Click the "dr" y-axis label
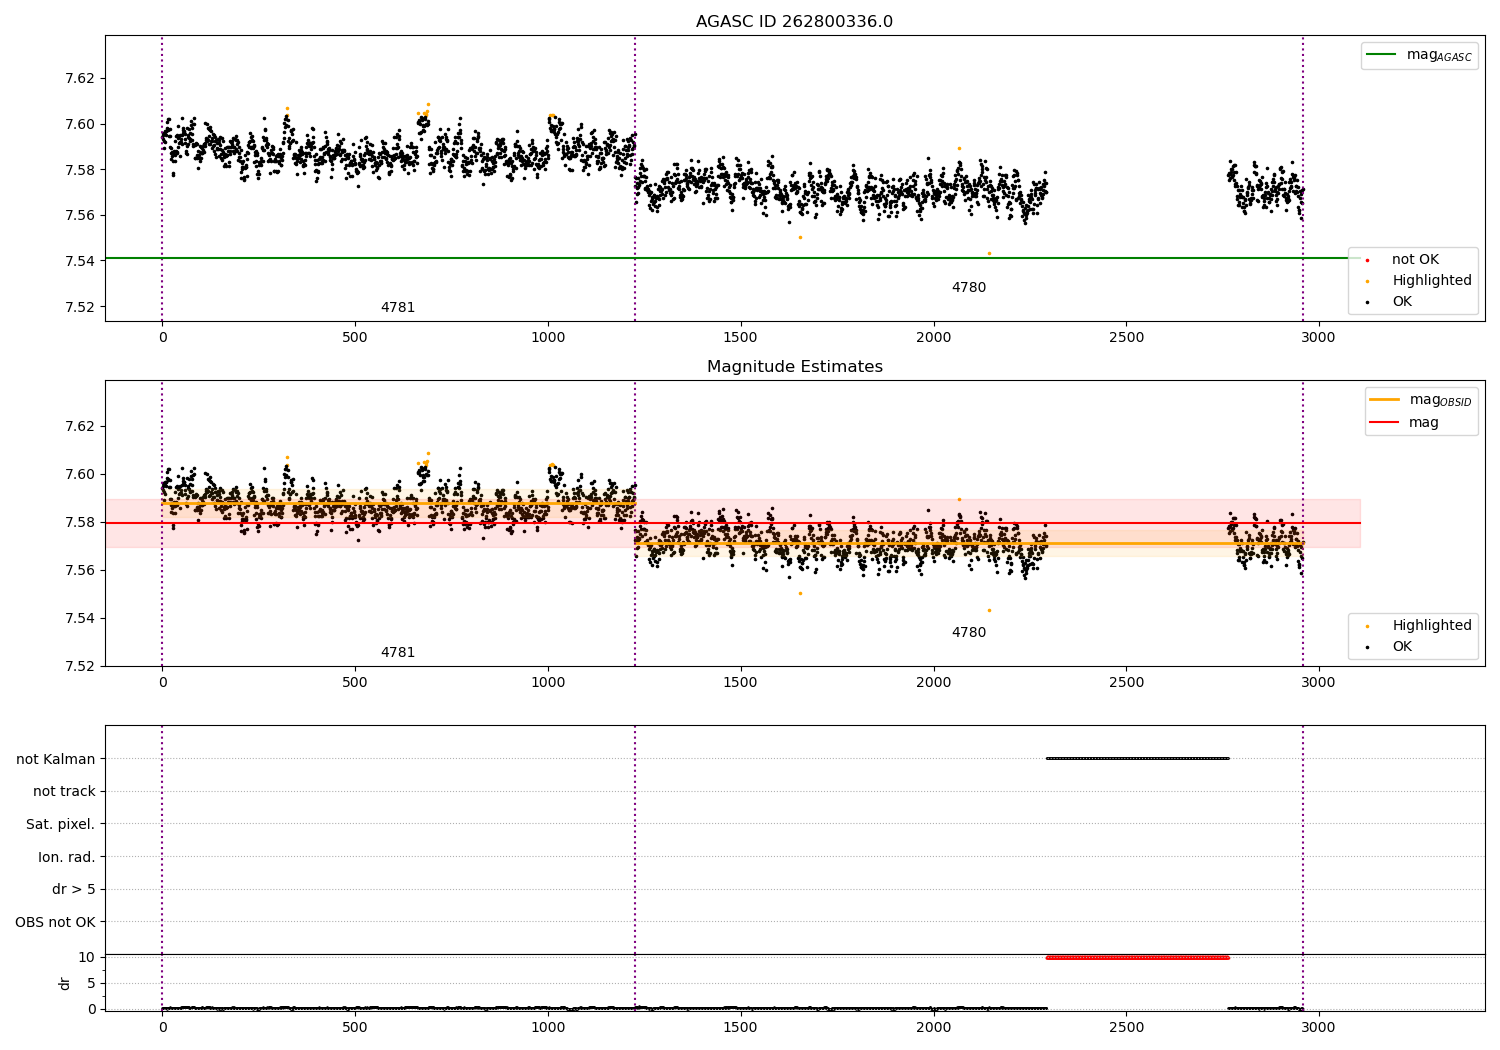This screenshot has height=1050, width=1500. 65,983
